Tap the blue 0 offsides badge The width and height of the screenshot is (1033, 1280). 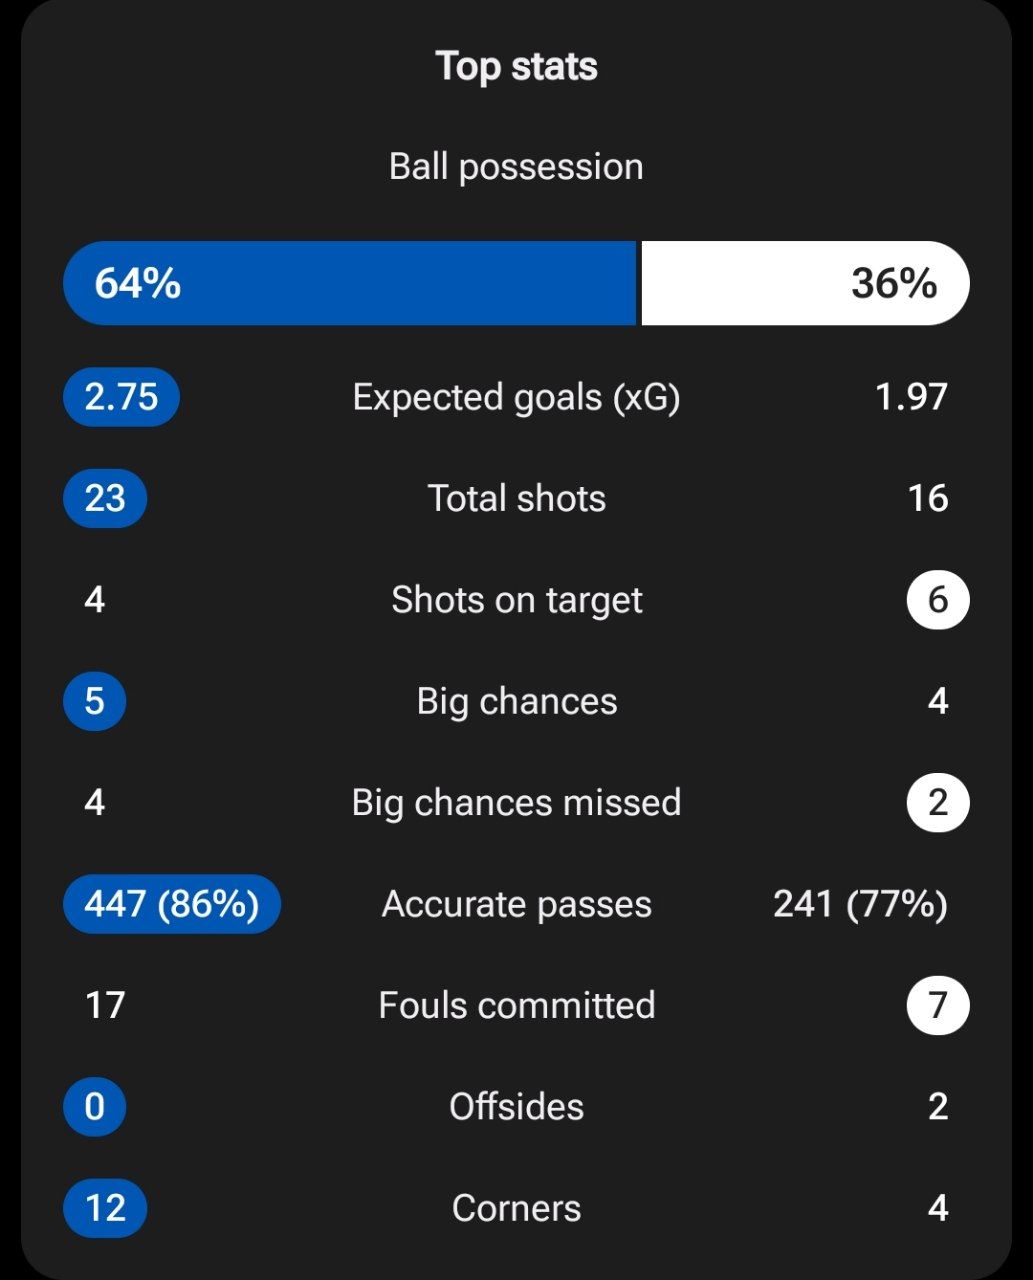pos(94,1107)
